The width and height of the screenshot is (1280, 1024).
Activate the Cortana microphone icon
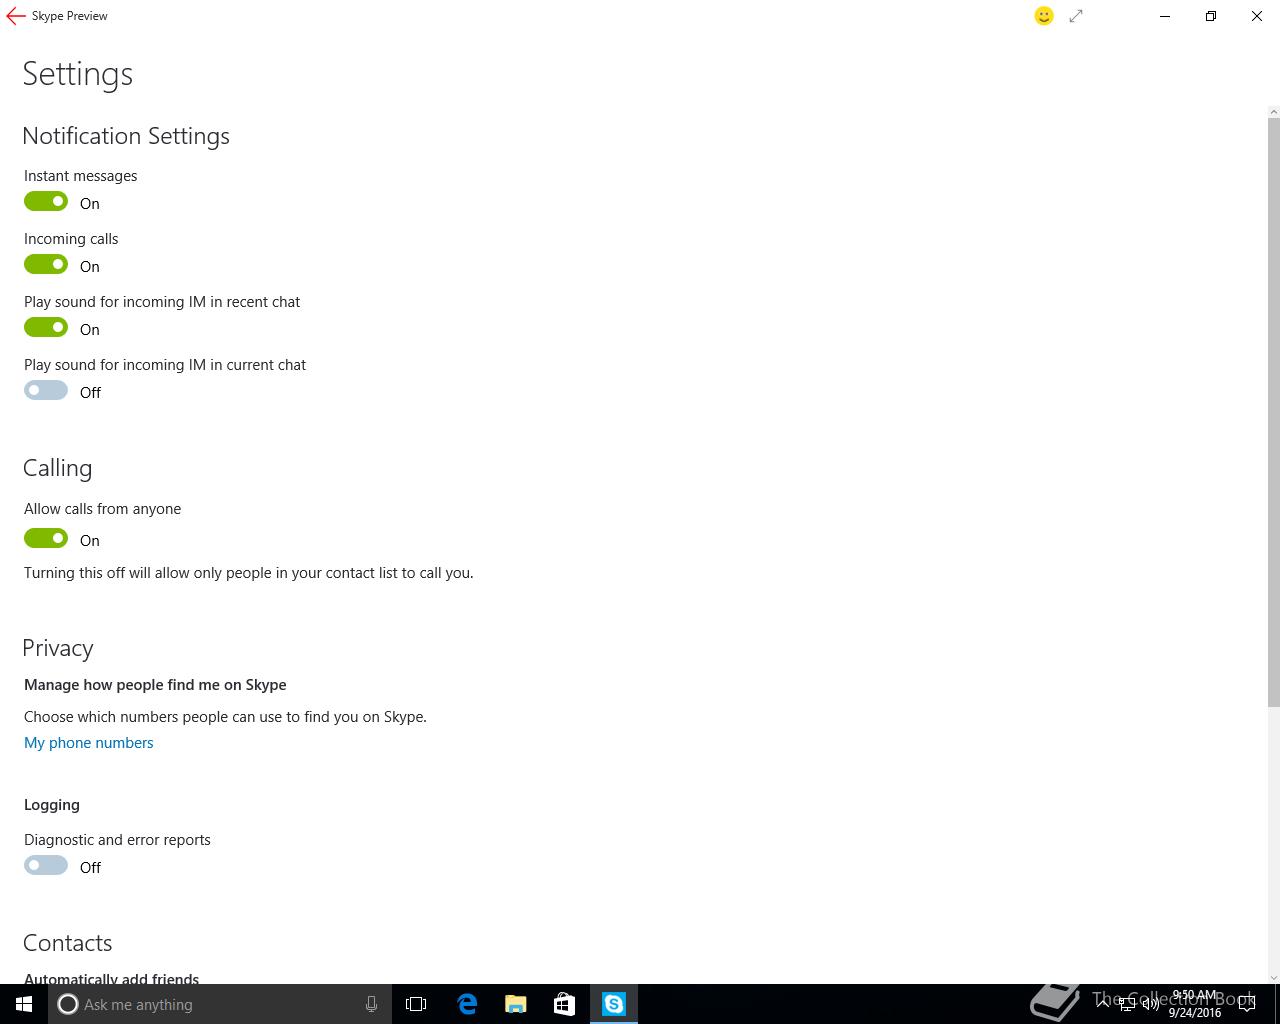click(x=371, y=1004)
